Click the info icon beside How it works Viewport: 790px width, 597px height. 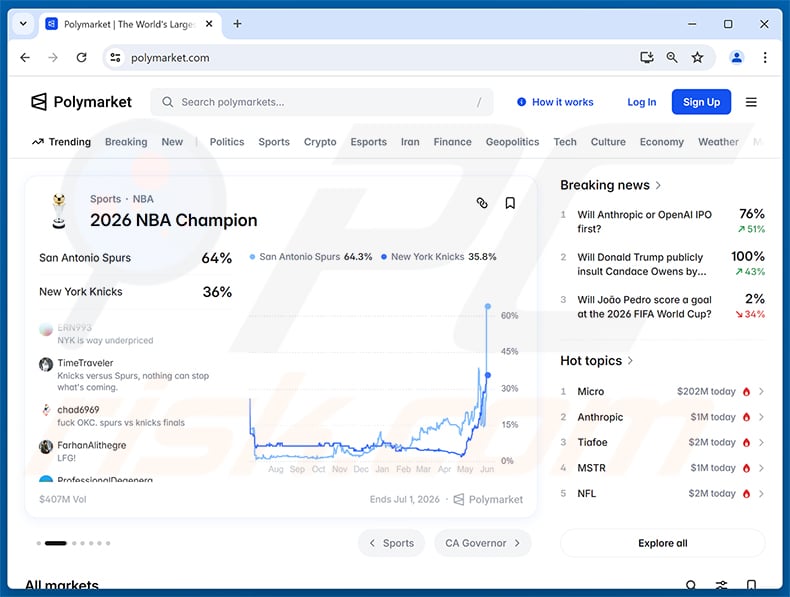pos(521,102)
